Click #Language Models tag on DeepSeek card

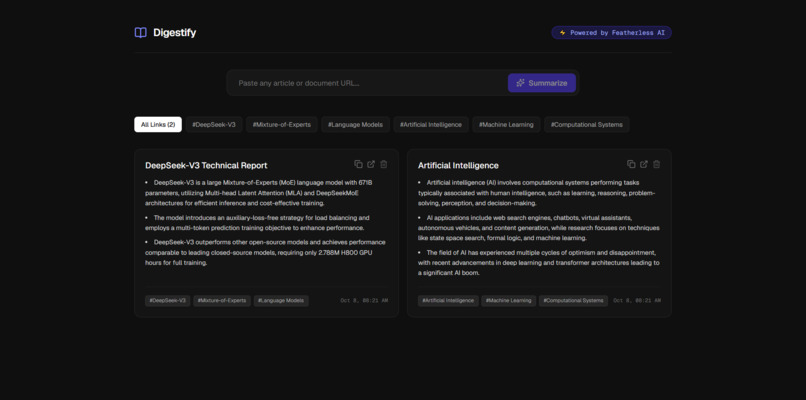point(281,301)
